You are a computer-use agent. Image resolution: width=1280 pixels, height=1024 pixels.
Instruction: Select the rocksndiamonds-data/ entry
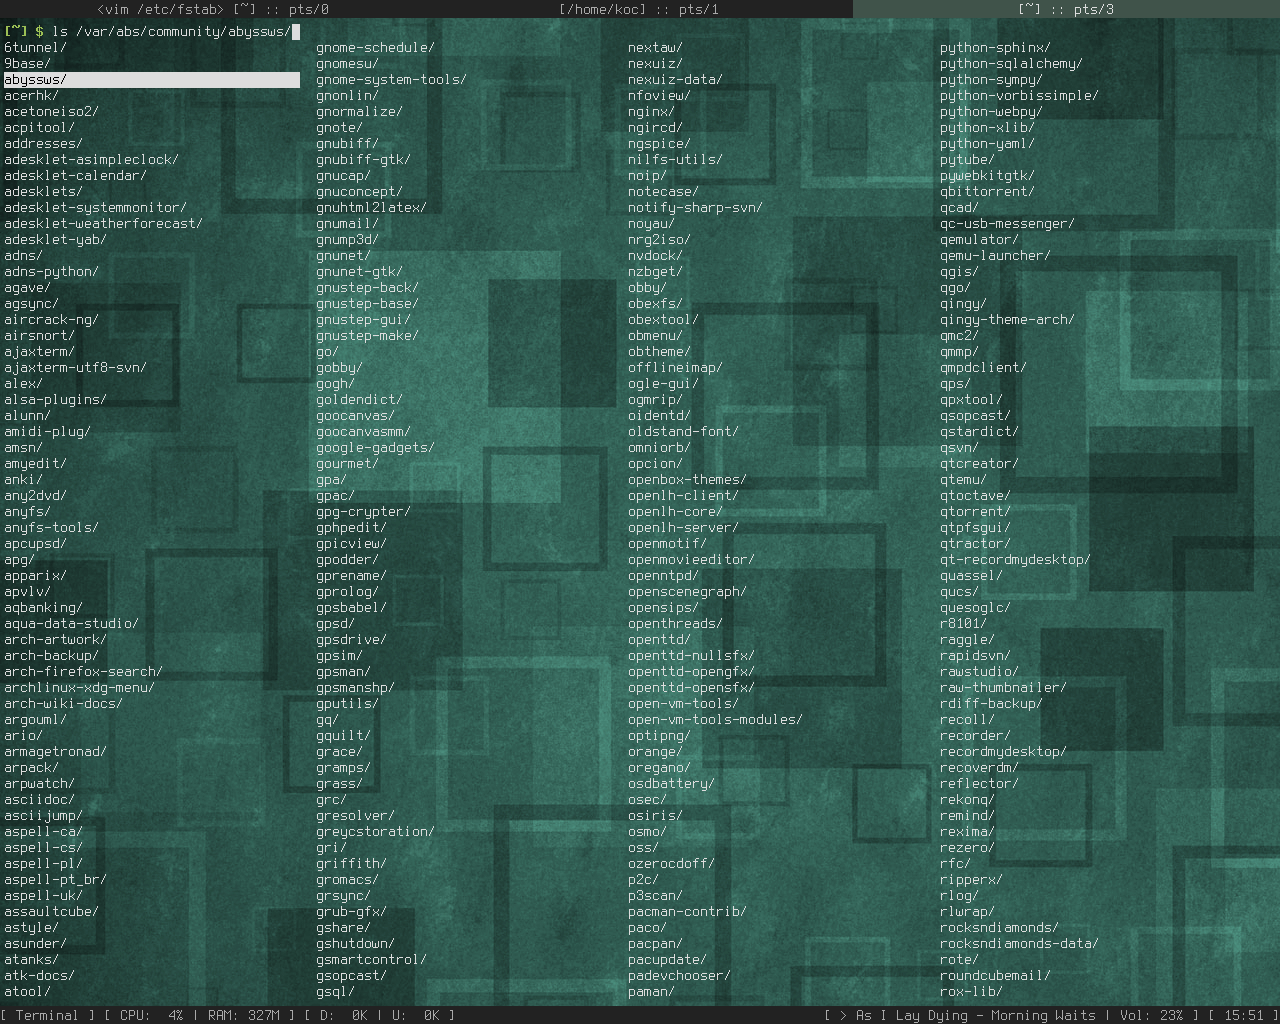(1019, 943)
